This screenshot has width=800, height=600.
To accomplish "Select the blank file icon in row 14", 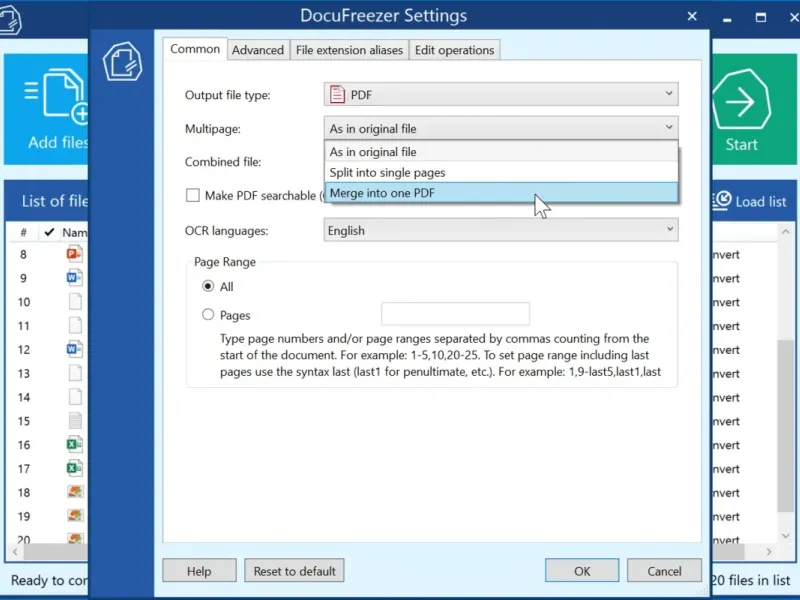I will tap(75, 397).
